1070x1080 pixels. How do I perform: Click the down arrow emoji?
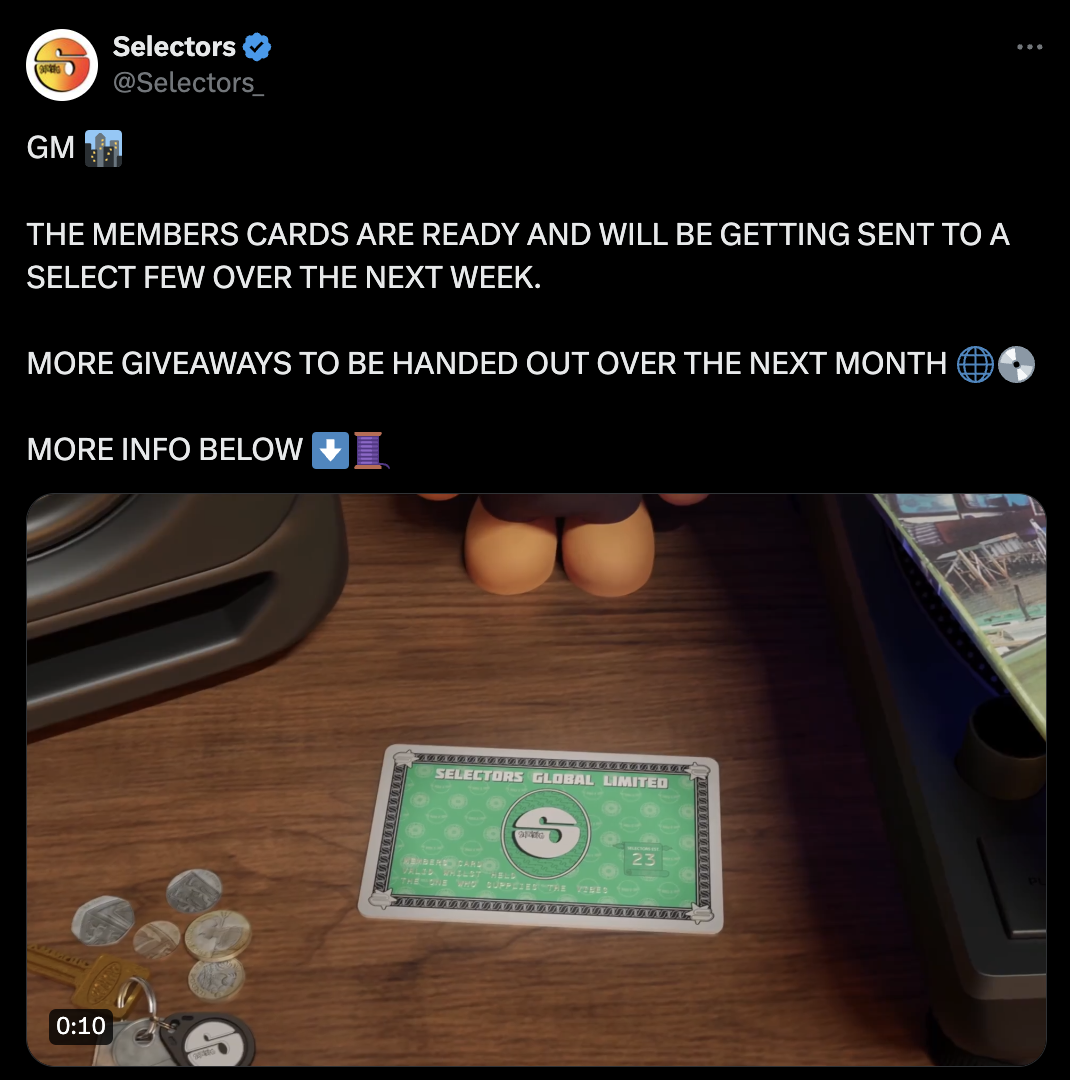[x=330, y=450]
